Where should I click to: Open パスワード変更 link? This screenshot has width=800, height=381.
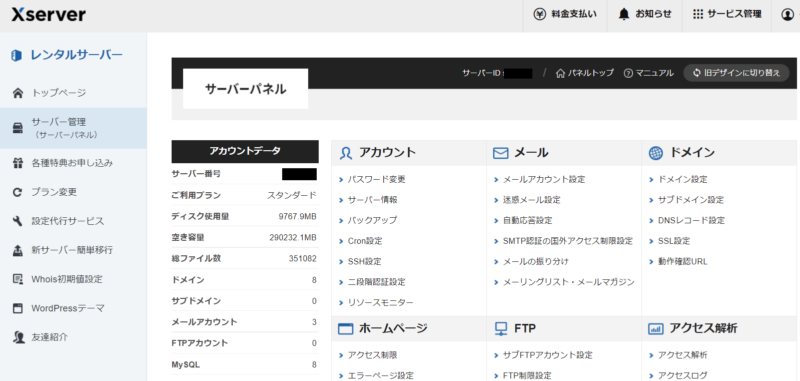coord(377,180)
